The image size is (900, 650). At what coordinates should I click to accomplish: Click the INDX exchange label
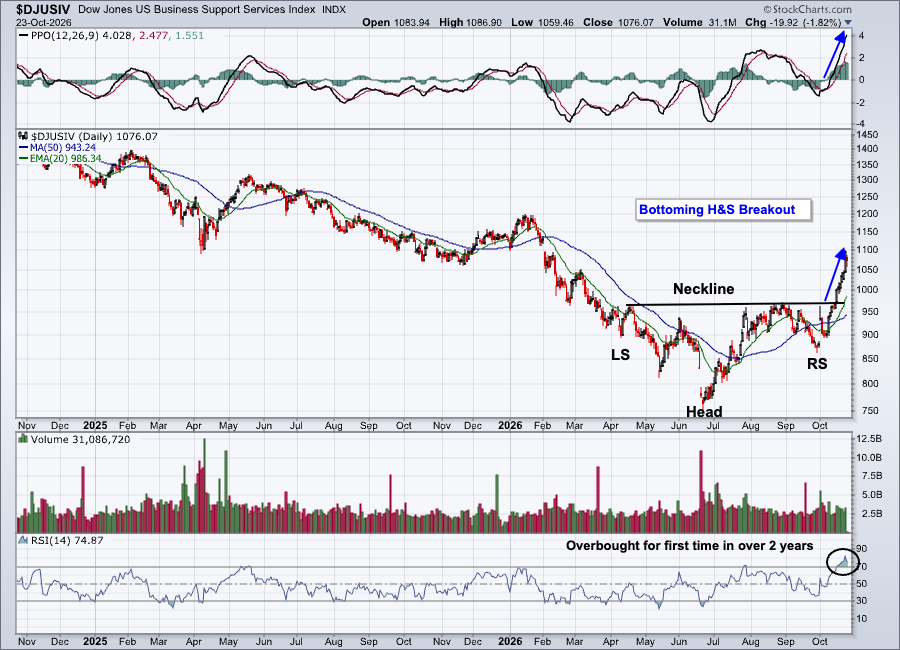pyautogui.click(x=333, y=9)
